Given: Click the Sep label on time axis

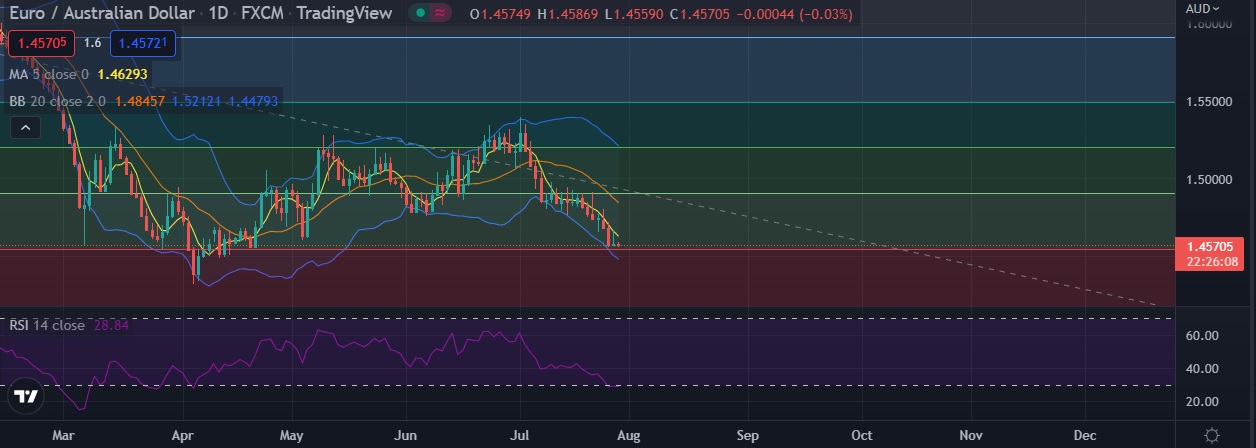Looking at the screenshot, I should 748,436.
